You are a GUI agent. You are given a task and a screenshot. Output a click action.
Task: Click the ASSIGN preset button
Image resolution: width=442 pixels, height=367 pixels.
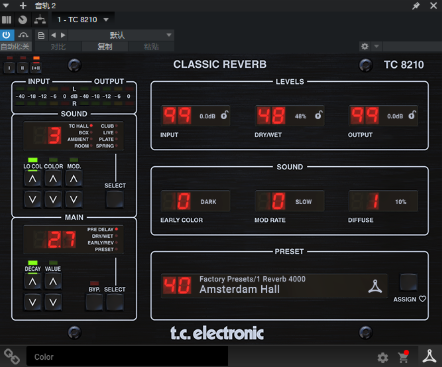pyautogui.click(x=408, y=283)
